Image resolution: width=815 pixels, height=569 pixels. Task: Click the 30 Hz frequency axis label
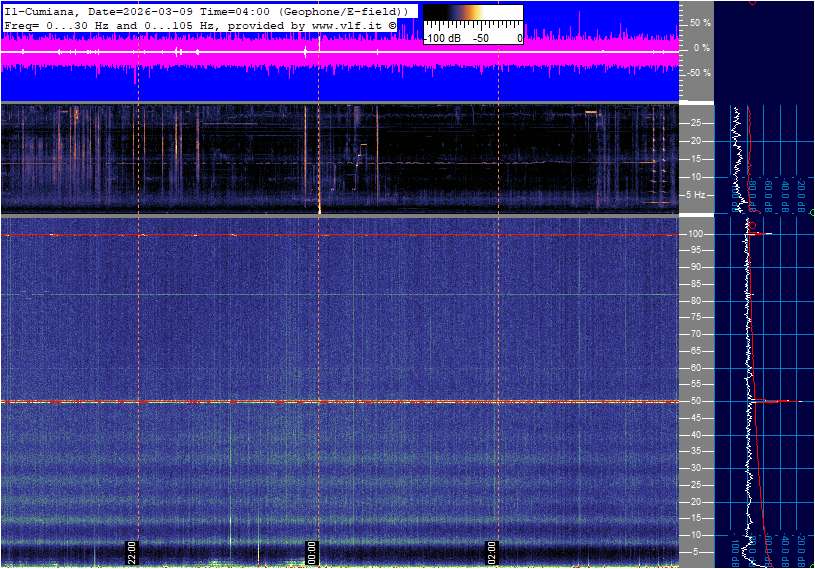point(694,468)
